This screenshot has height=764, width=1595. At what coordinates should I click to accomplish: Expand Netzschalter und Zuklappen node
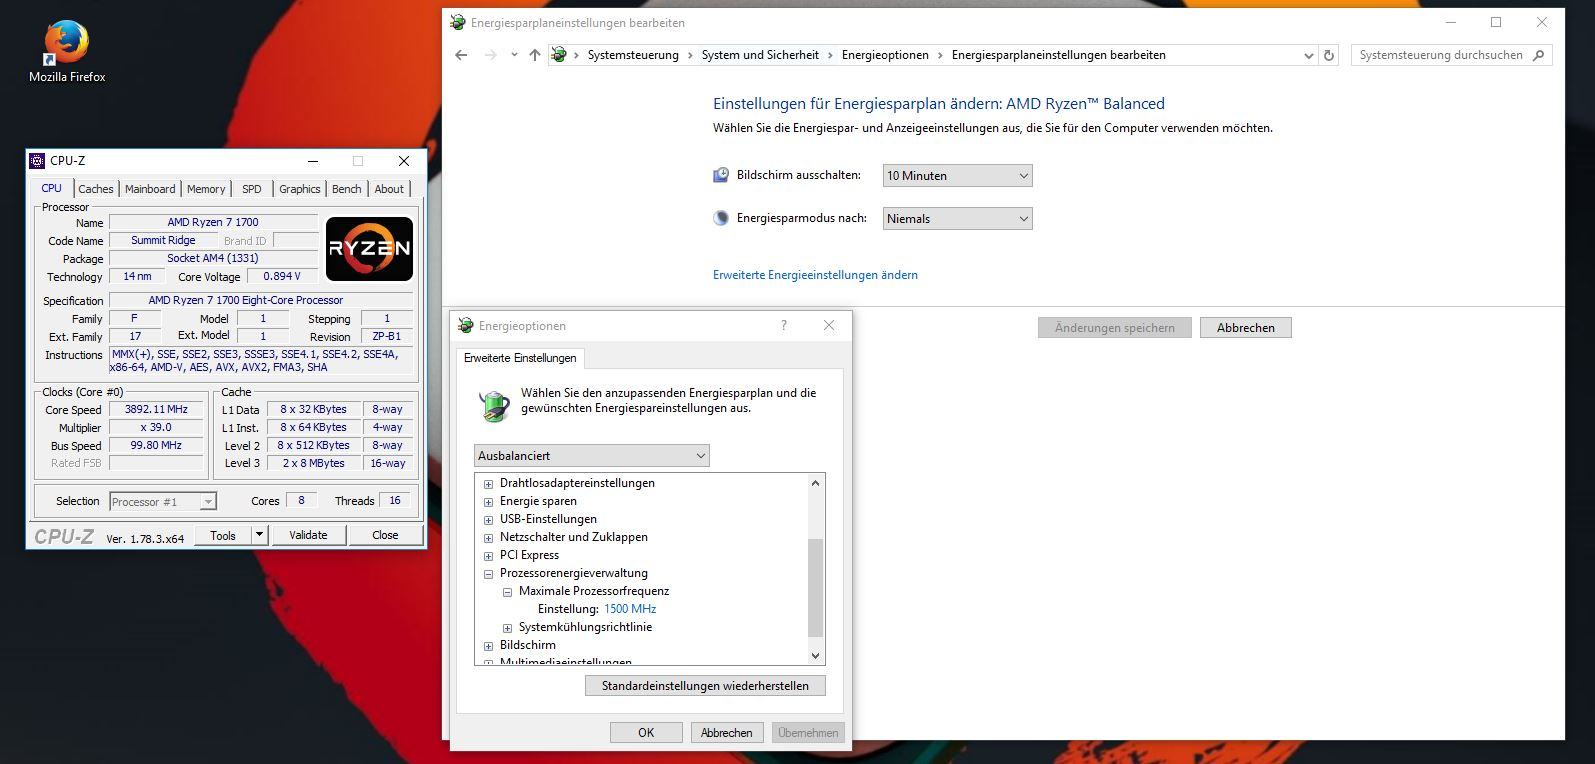click(488, 538)
